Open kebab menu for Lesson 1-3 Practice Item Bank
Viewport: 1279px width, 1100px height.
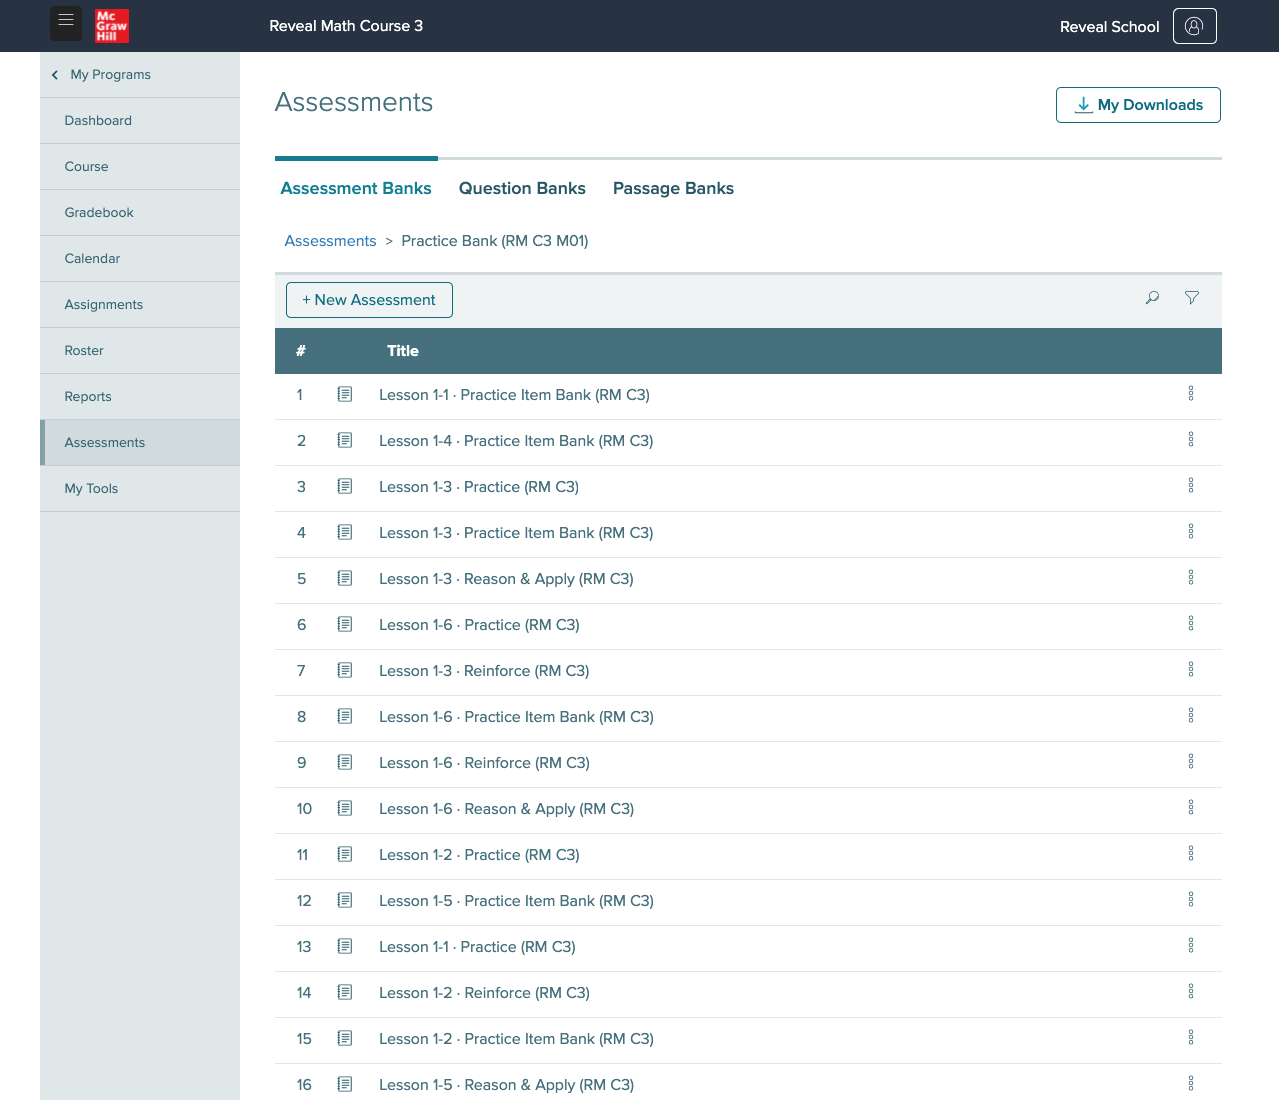[x=1191, y=532]
